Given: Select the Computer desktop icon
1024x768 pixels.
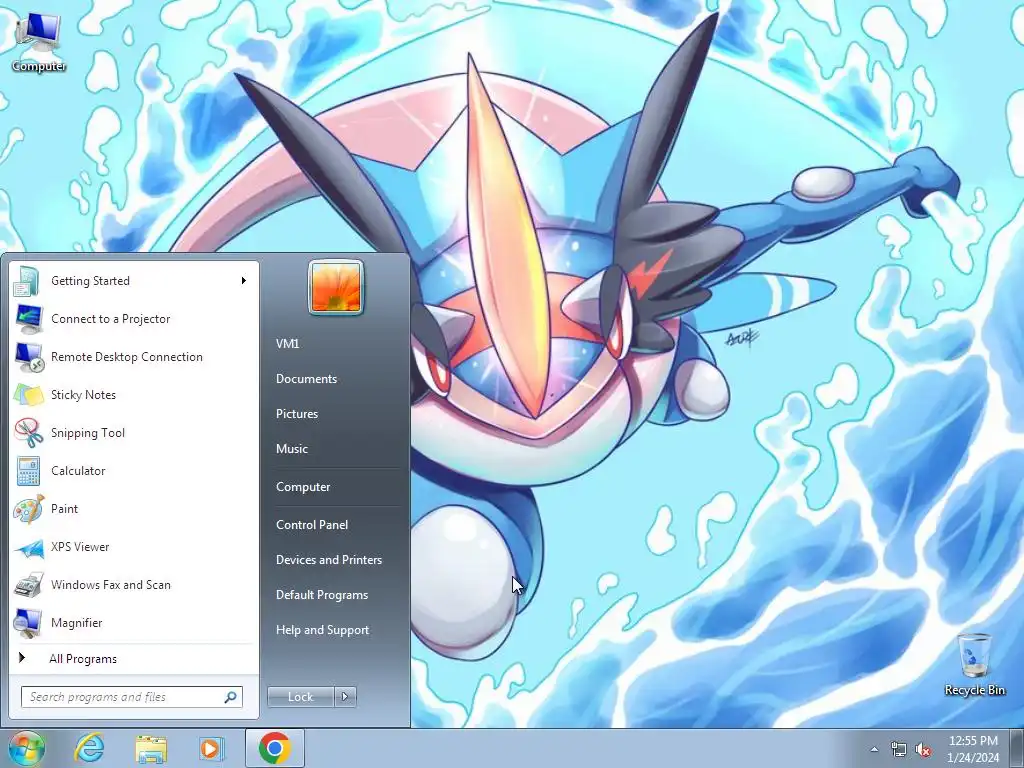Looking at the screenshot, I should pos(39,42).
